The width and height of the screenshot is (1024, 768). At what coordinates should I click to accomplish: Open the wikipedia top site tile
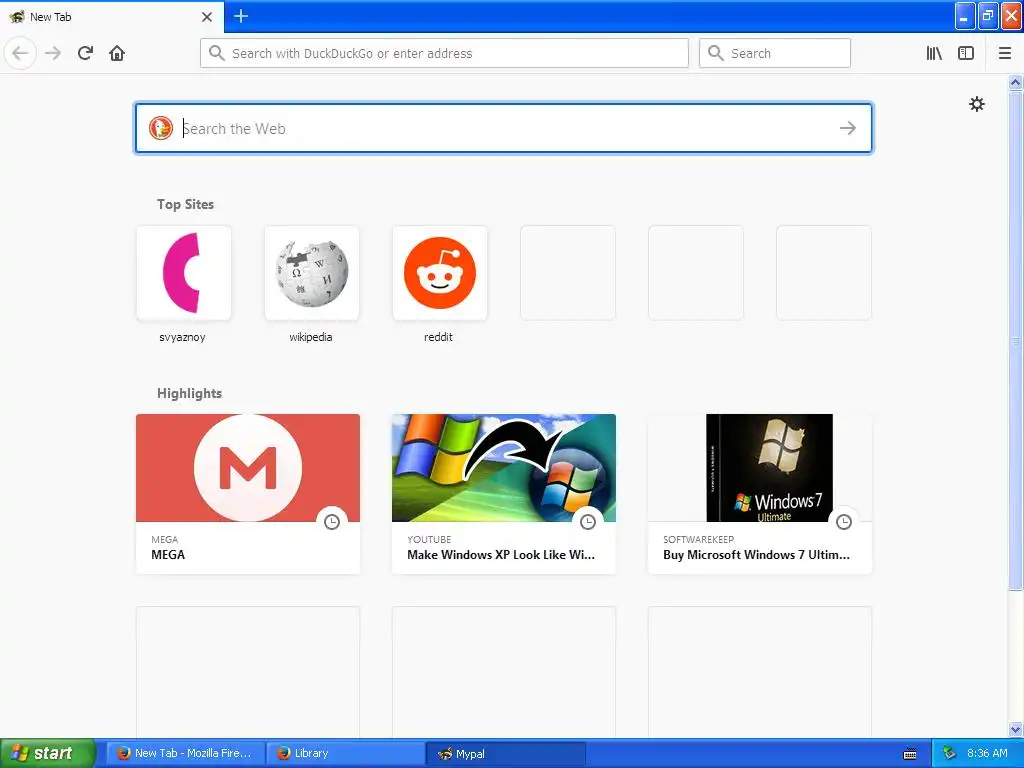[x=312, y=273]
